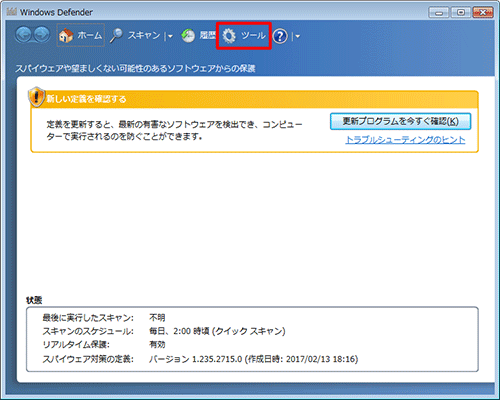Minimize the Windows Defender window

coord(439,13)
